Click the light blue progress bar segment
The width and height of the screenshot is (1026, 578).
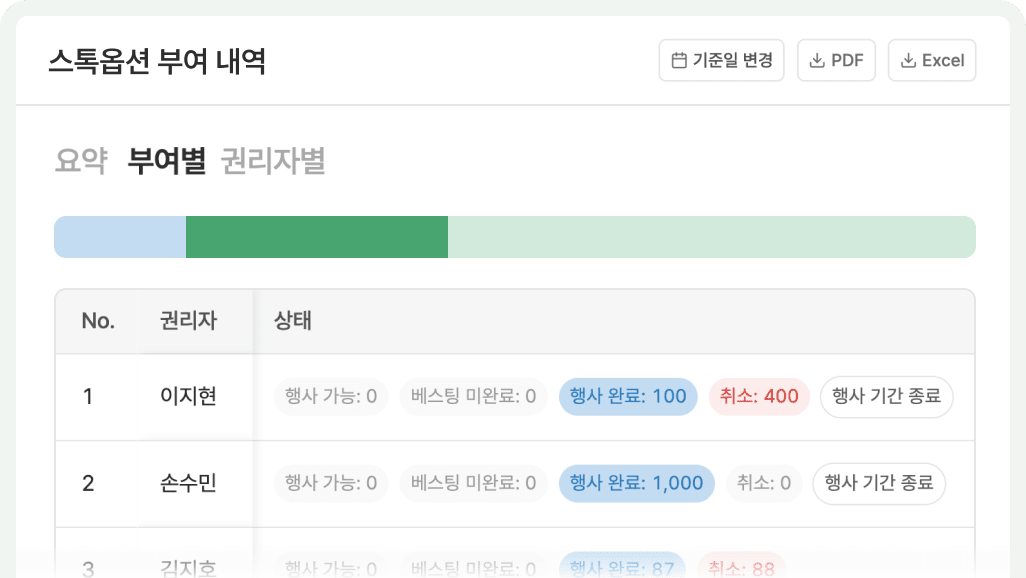[x=120, y=237]
